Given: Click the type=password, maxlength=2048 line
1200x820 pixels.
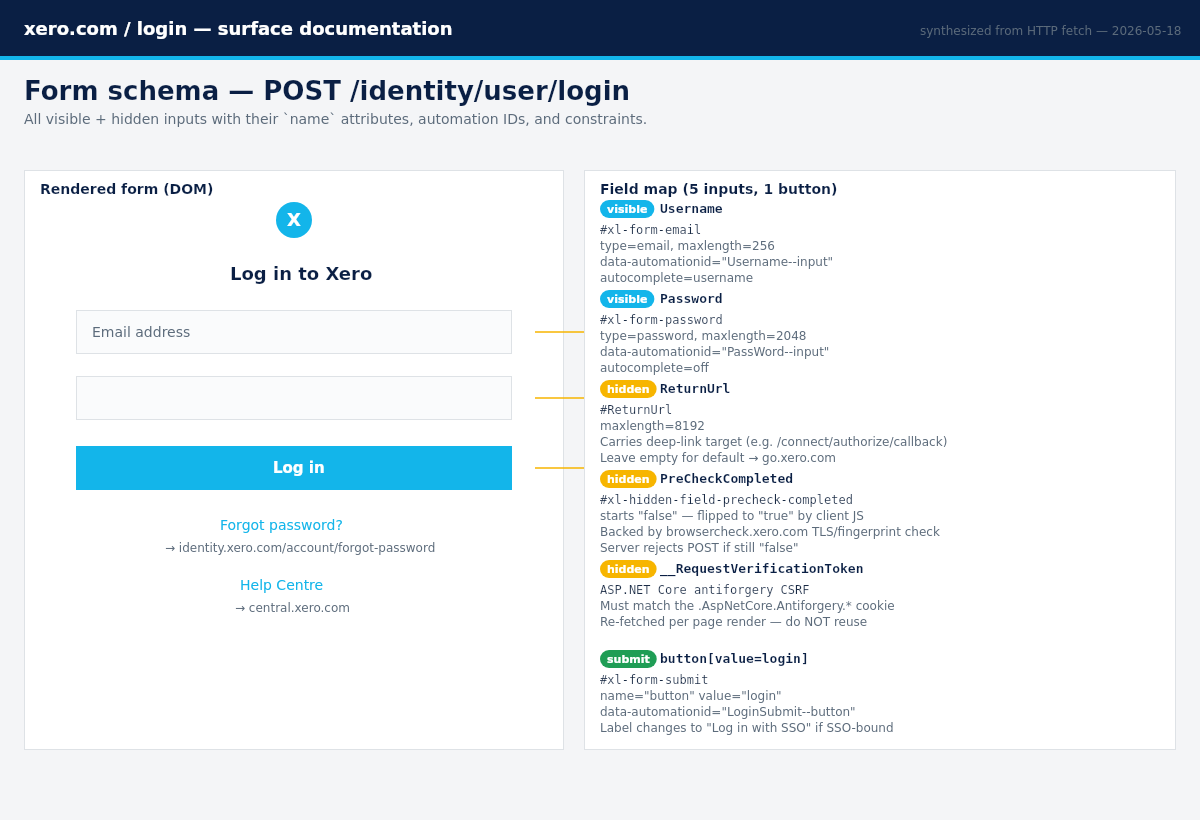Looking at the screenshot, I should click(x=703, y=336).
